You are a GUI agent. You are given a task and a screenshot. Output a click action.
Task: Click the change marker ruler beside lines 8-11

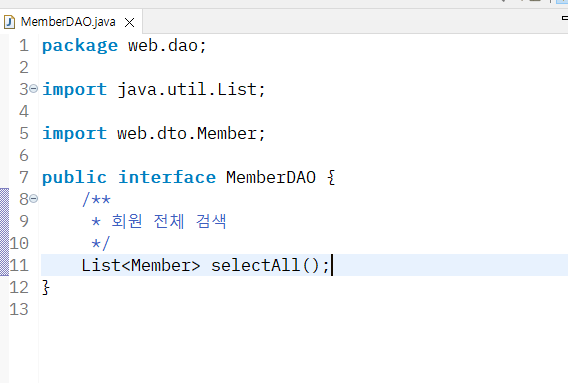pos(4,232)
